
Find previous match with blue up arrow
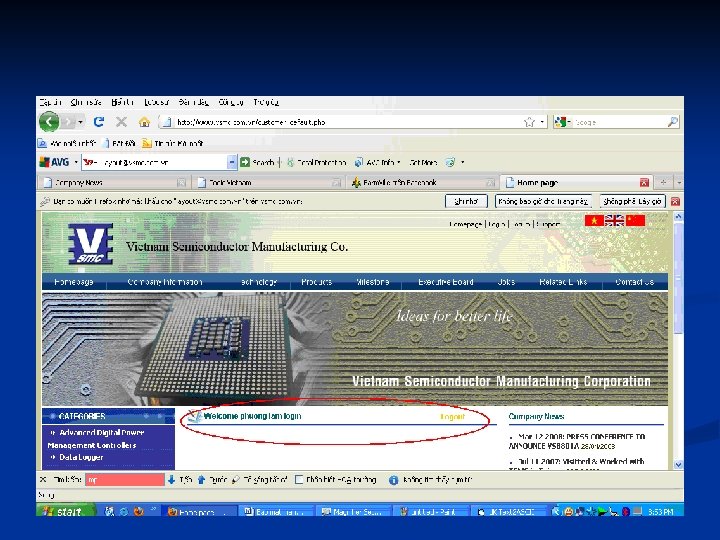[x=201, y=480]
